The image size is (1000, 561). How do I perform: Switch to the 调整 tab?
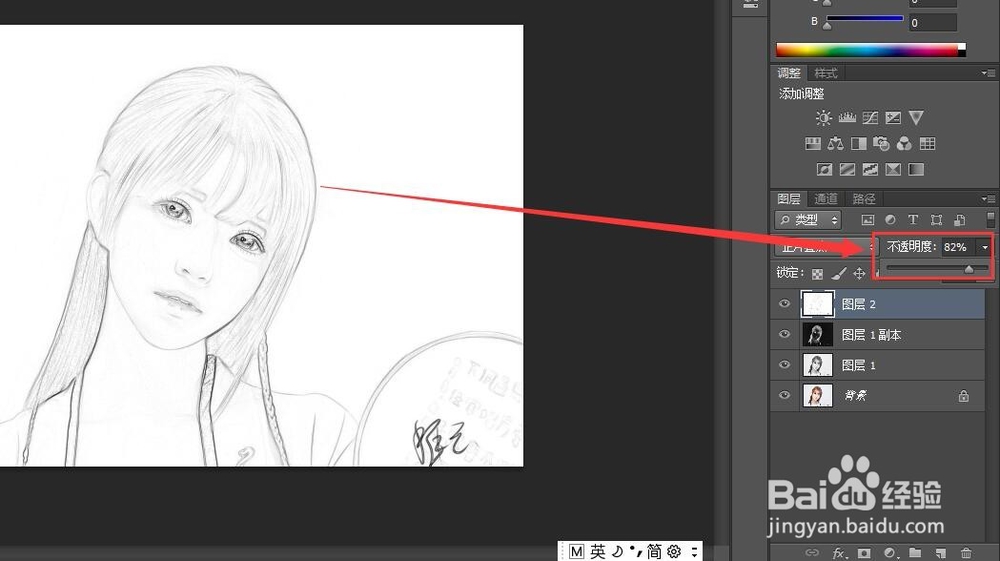tap(789, 73)
